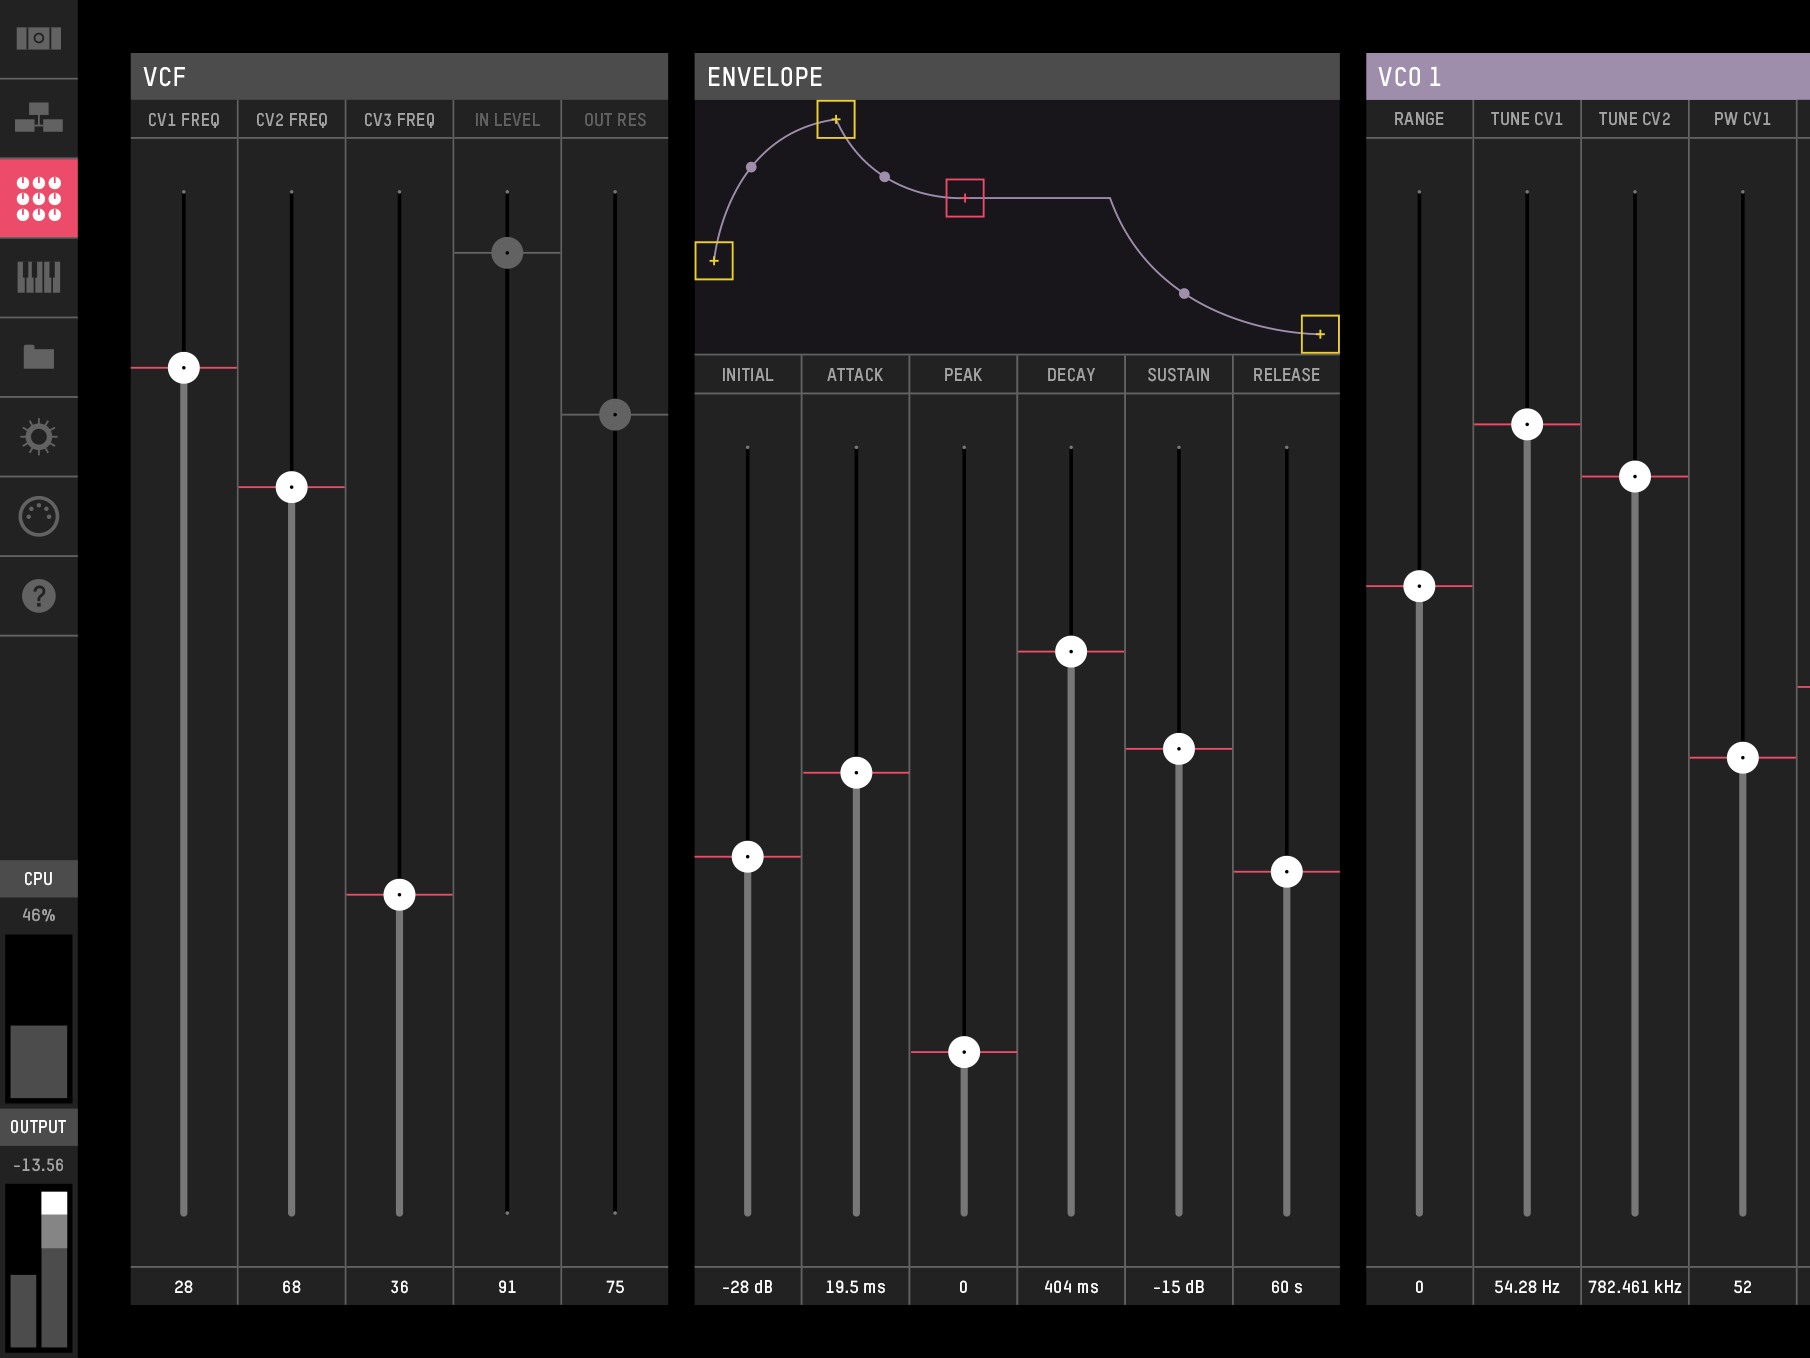Click the greyed IN LEVEL slider knob

coord(507,253)
